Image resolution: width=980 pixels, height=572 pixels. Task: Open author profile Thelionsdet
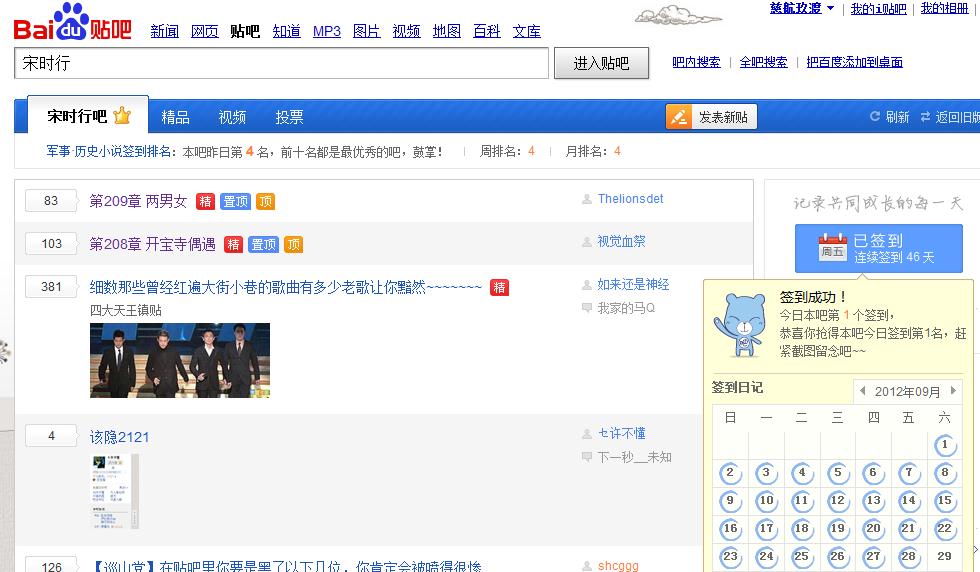(631, 199)
